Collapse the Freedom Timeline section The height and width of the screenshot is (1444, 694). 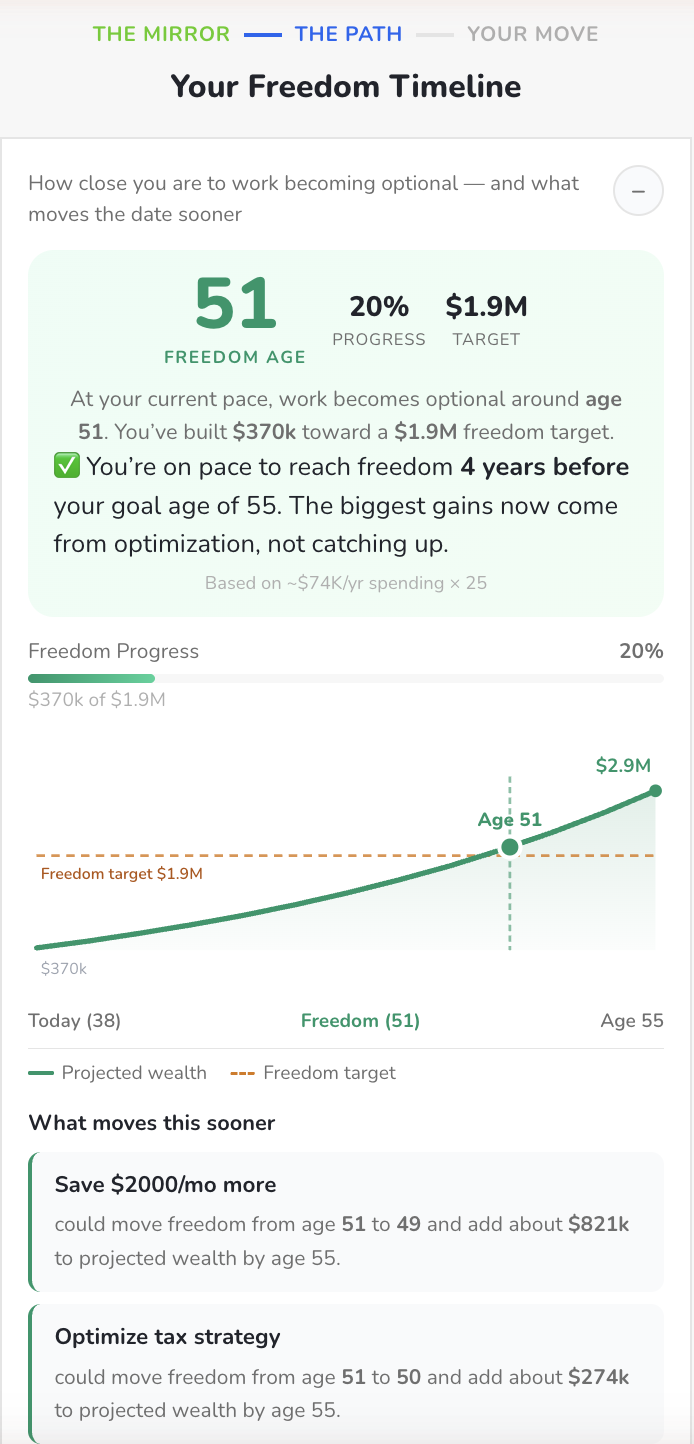point(637,190)
